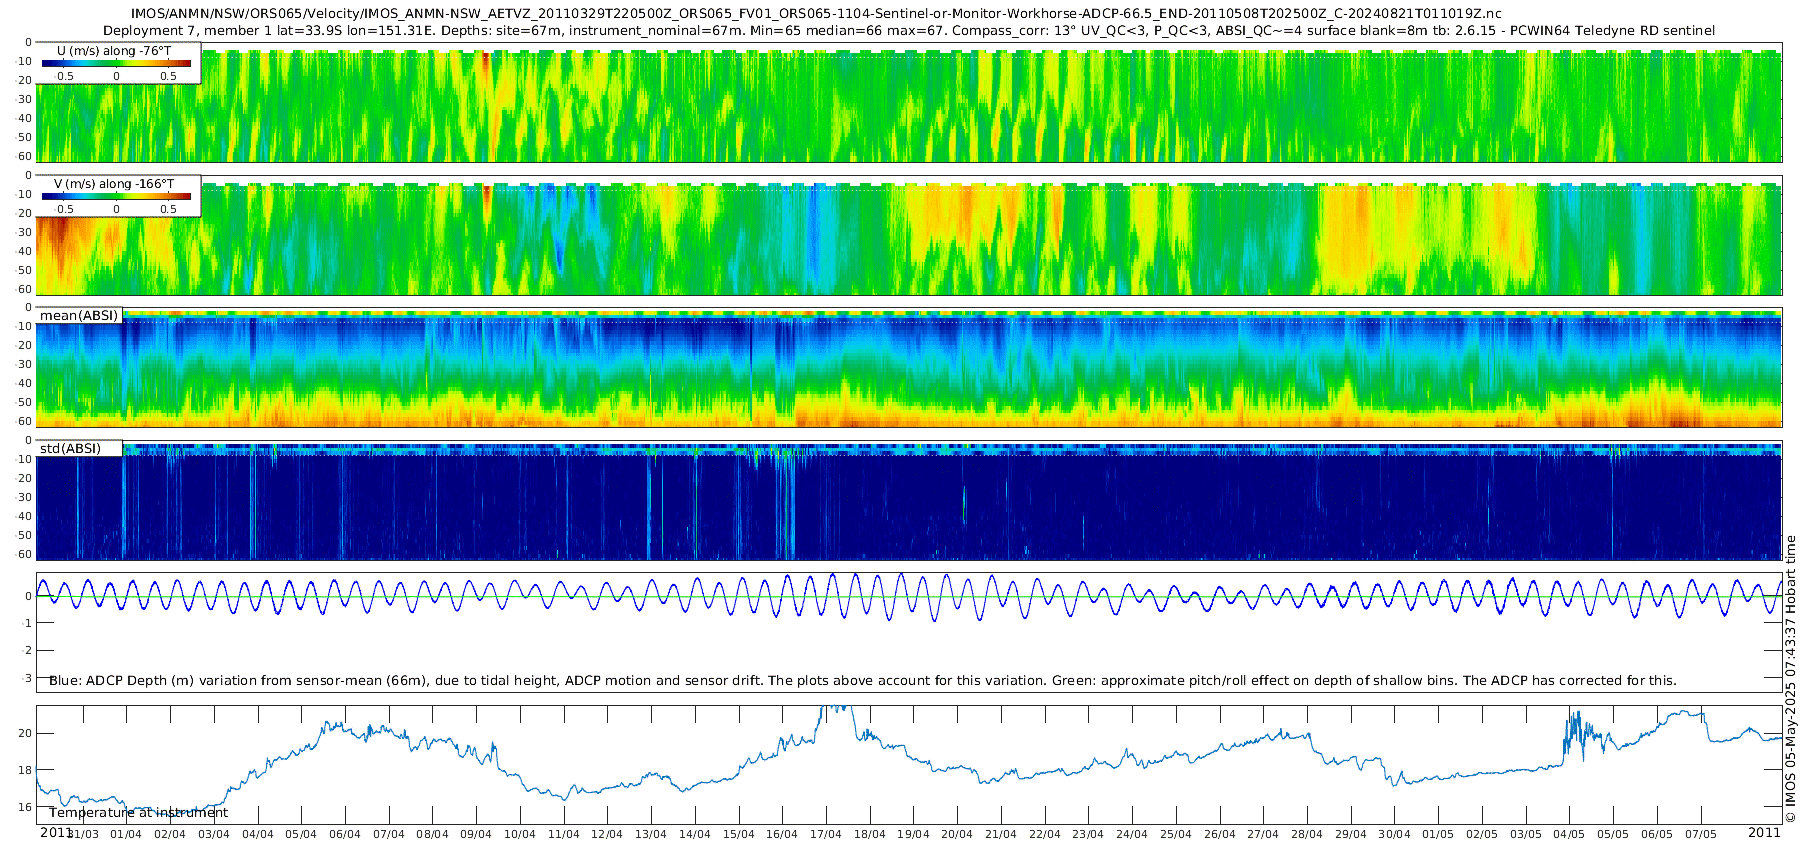The image size is (1800, 850).
Task: Click the 04/05 date tick label
Action: (x=1569, y=834)
